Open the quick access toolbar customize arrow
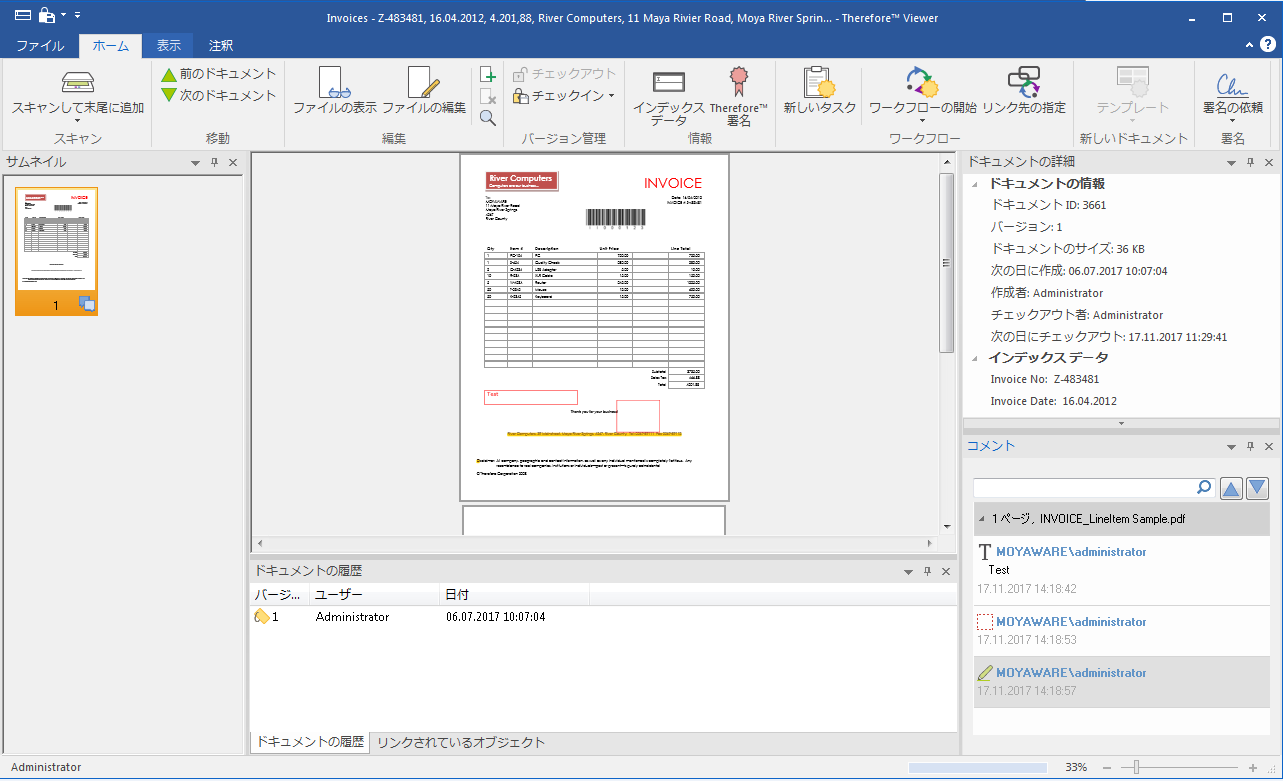Screen dimensions: 1283x781 tap(78, 15)
